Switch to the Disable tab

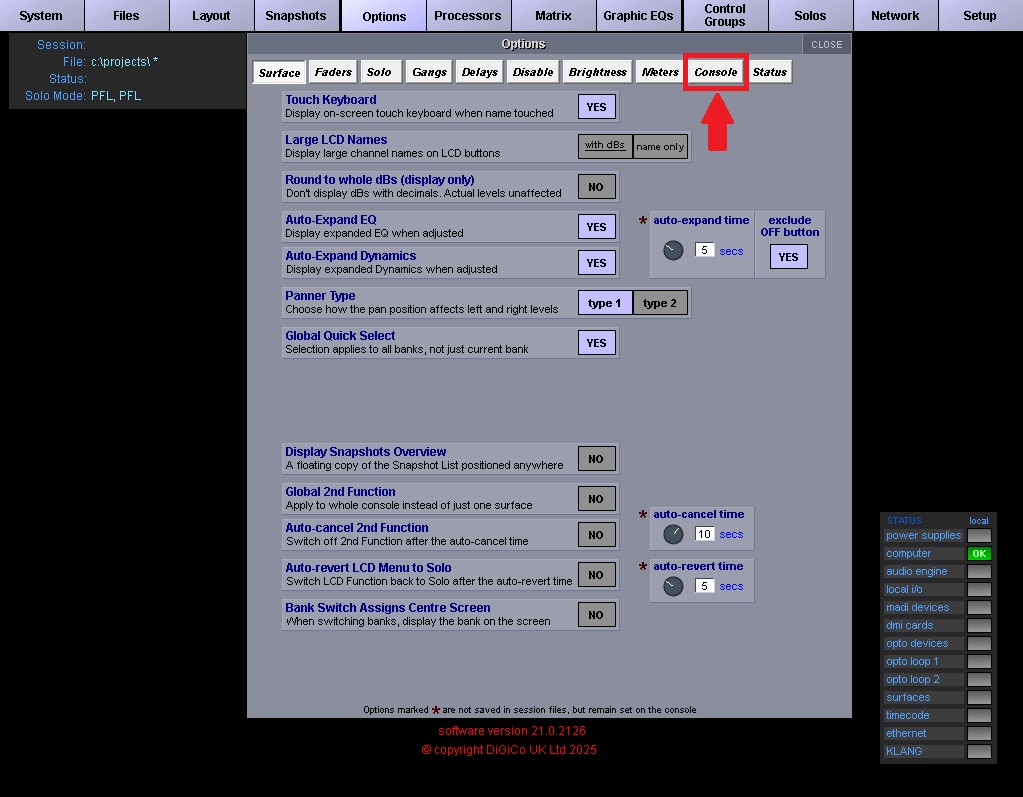(533, 72)
